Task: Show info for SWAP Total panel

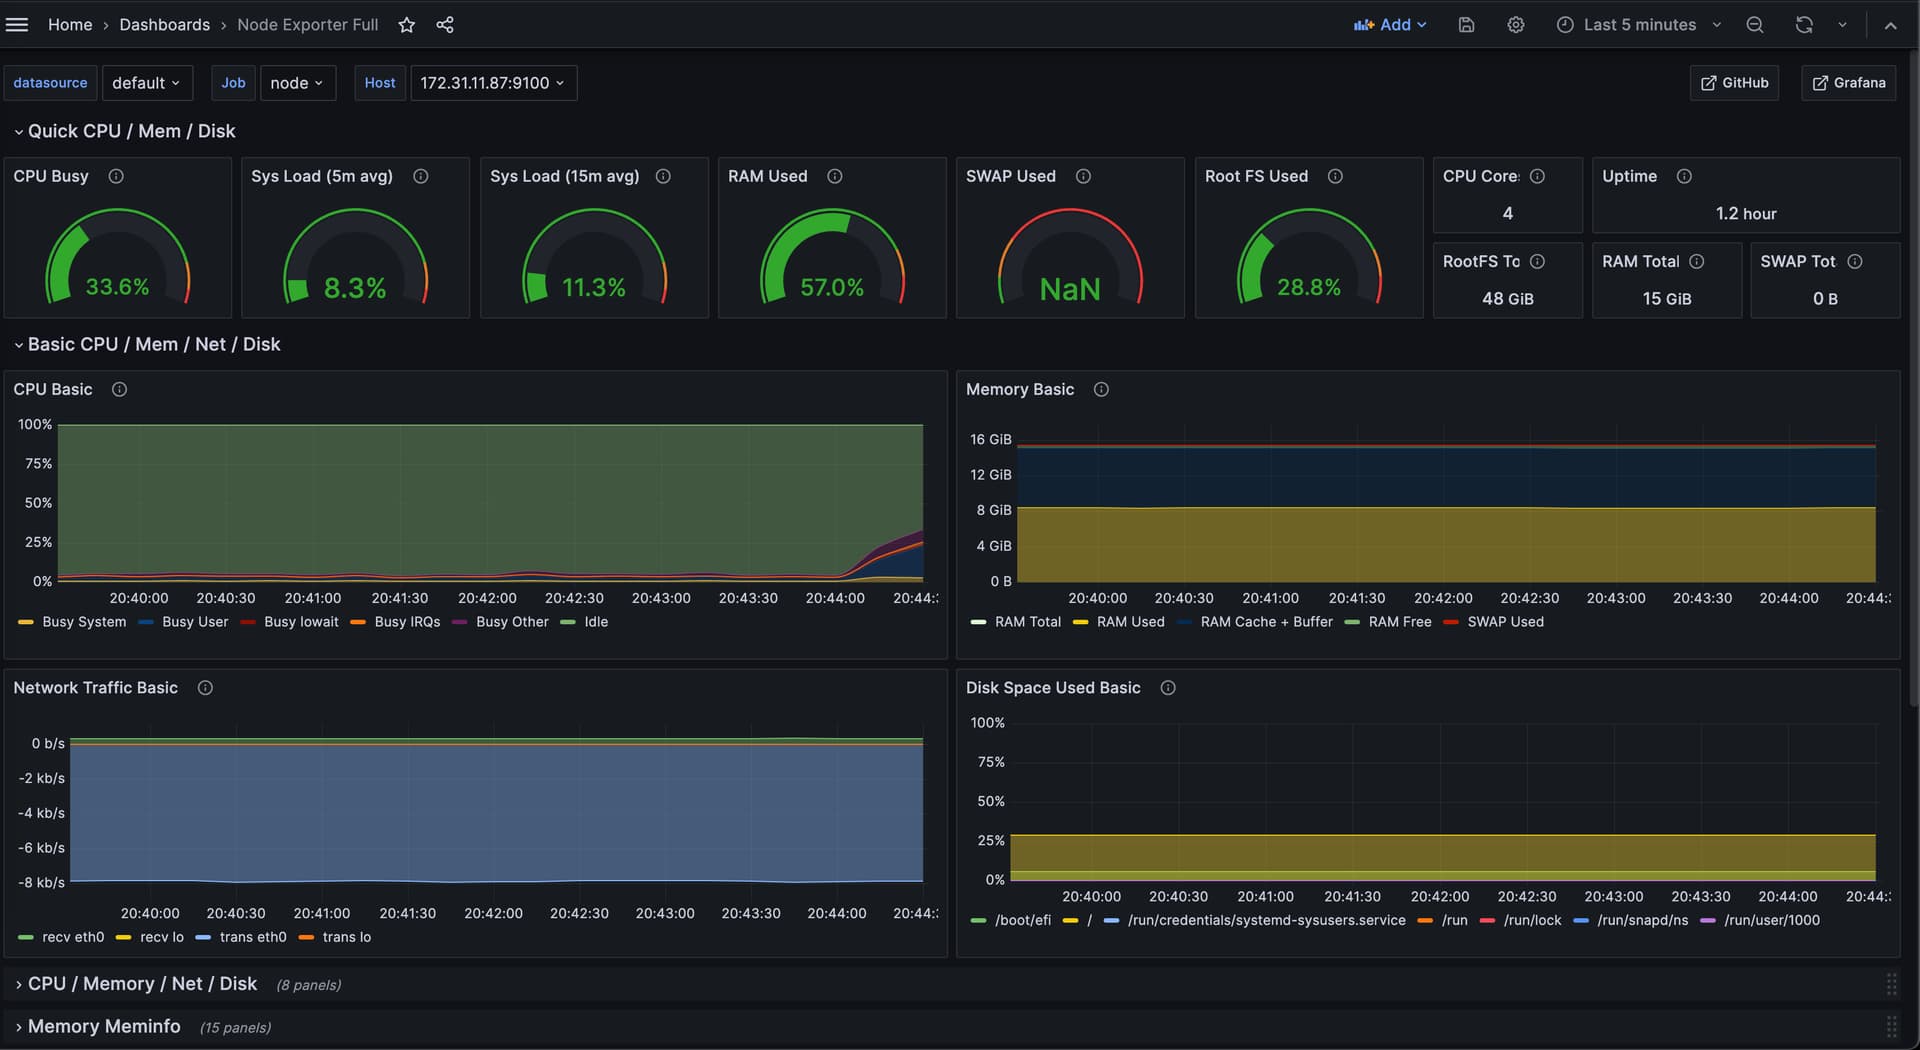Action: pos(1855,261)
